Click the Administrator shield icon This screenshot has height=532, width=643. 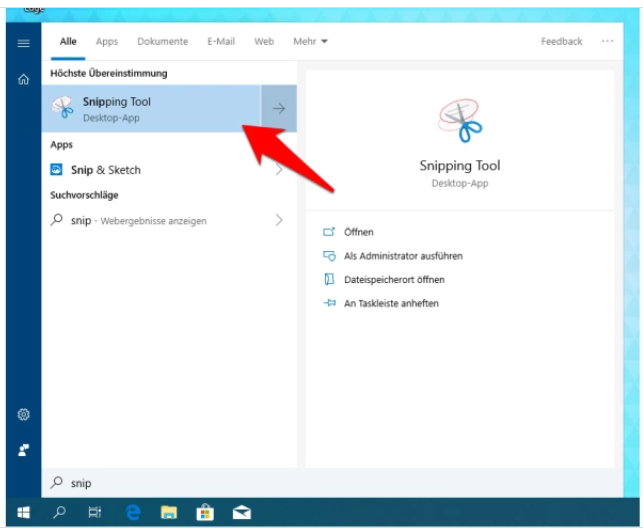329,256
